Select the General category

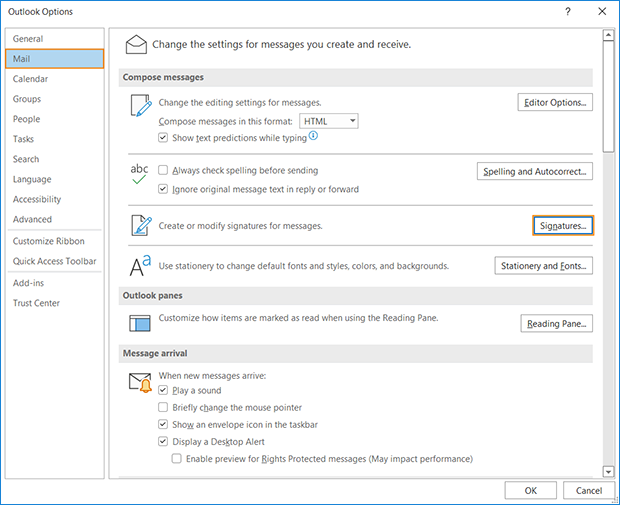[55, 39]
